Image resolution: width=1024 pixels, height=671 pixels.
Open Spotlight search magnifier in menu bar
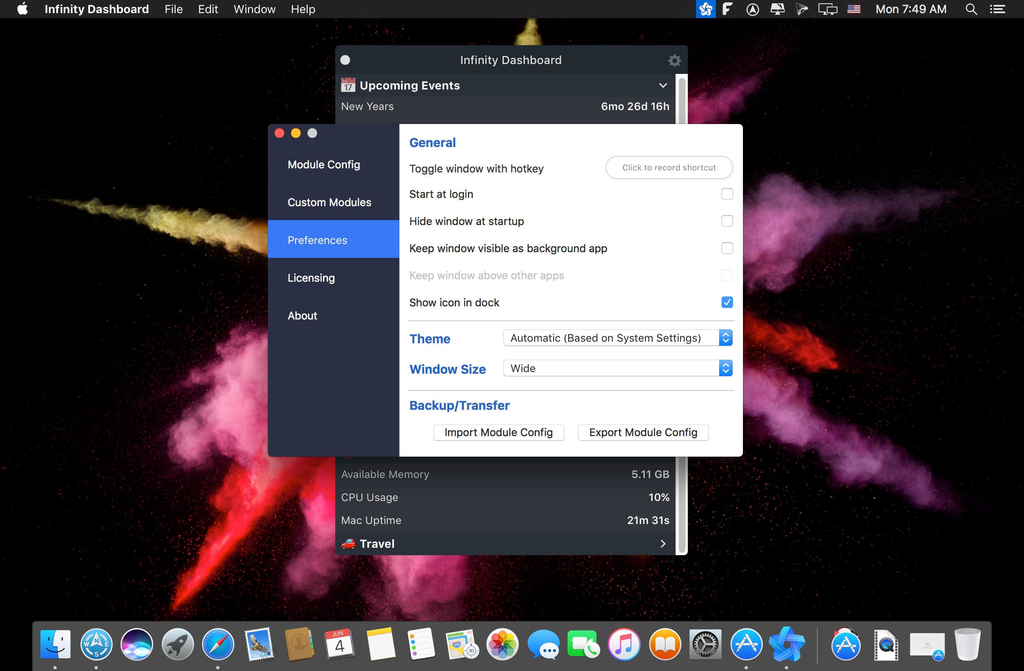point(971,9)
